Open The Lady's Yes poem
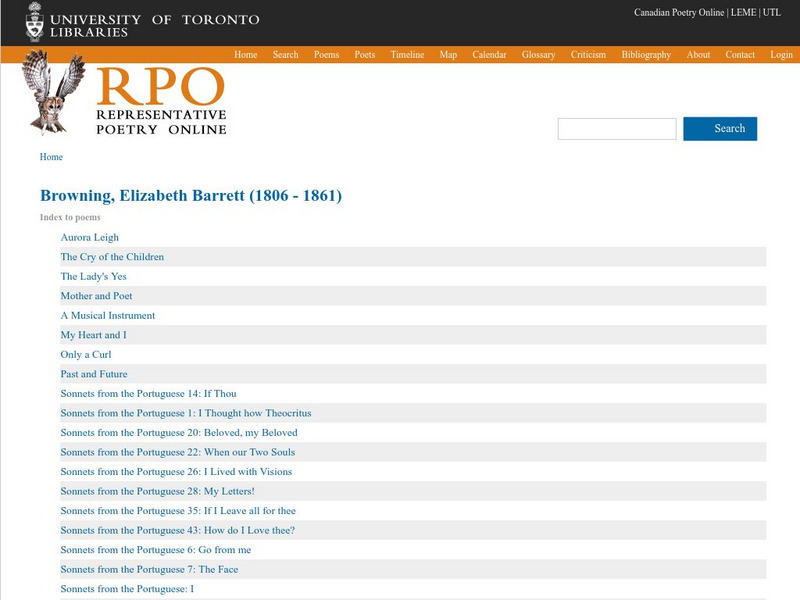This screenshot has height=600, width=800. (93, 276)
